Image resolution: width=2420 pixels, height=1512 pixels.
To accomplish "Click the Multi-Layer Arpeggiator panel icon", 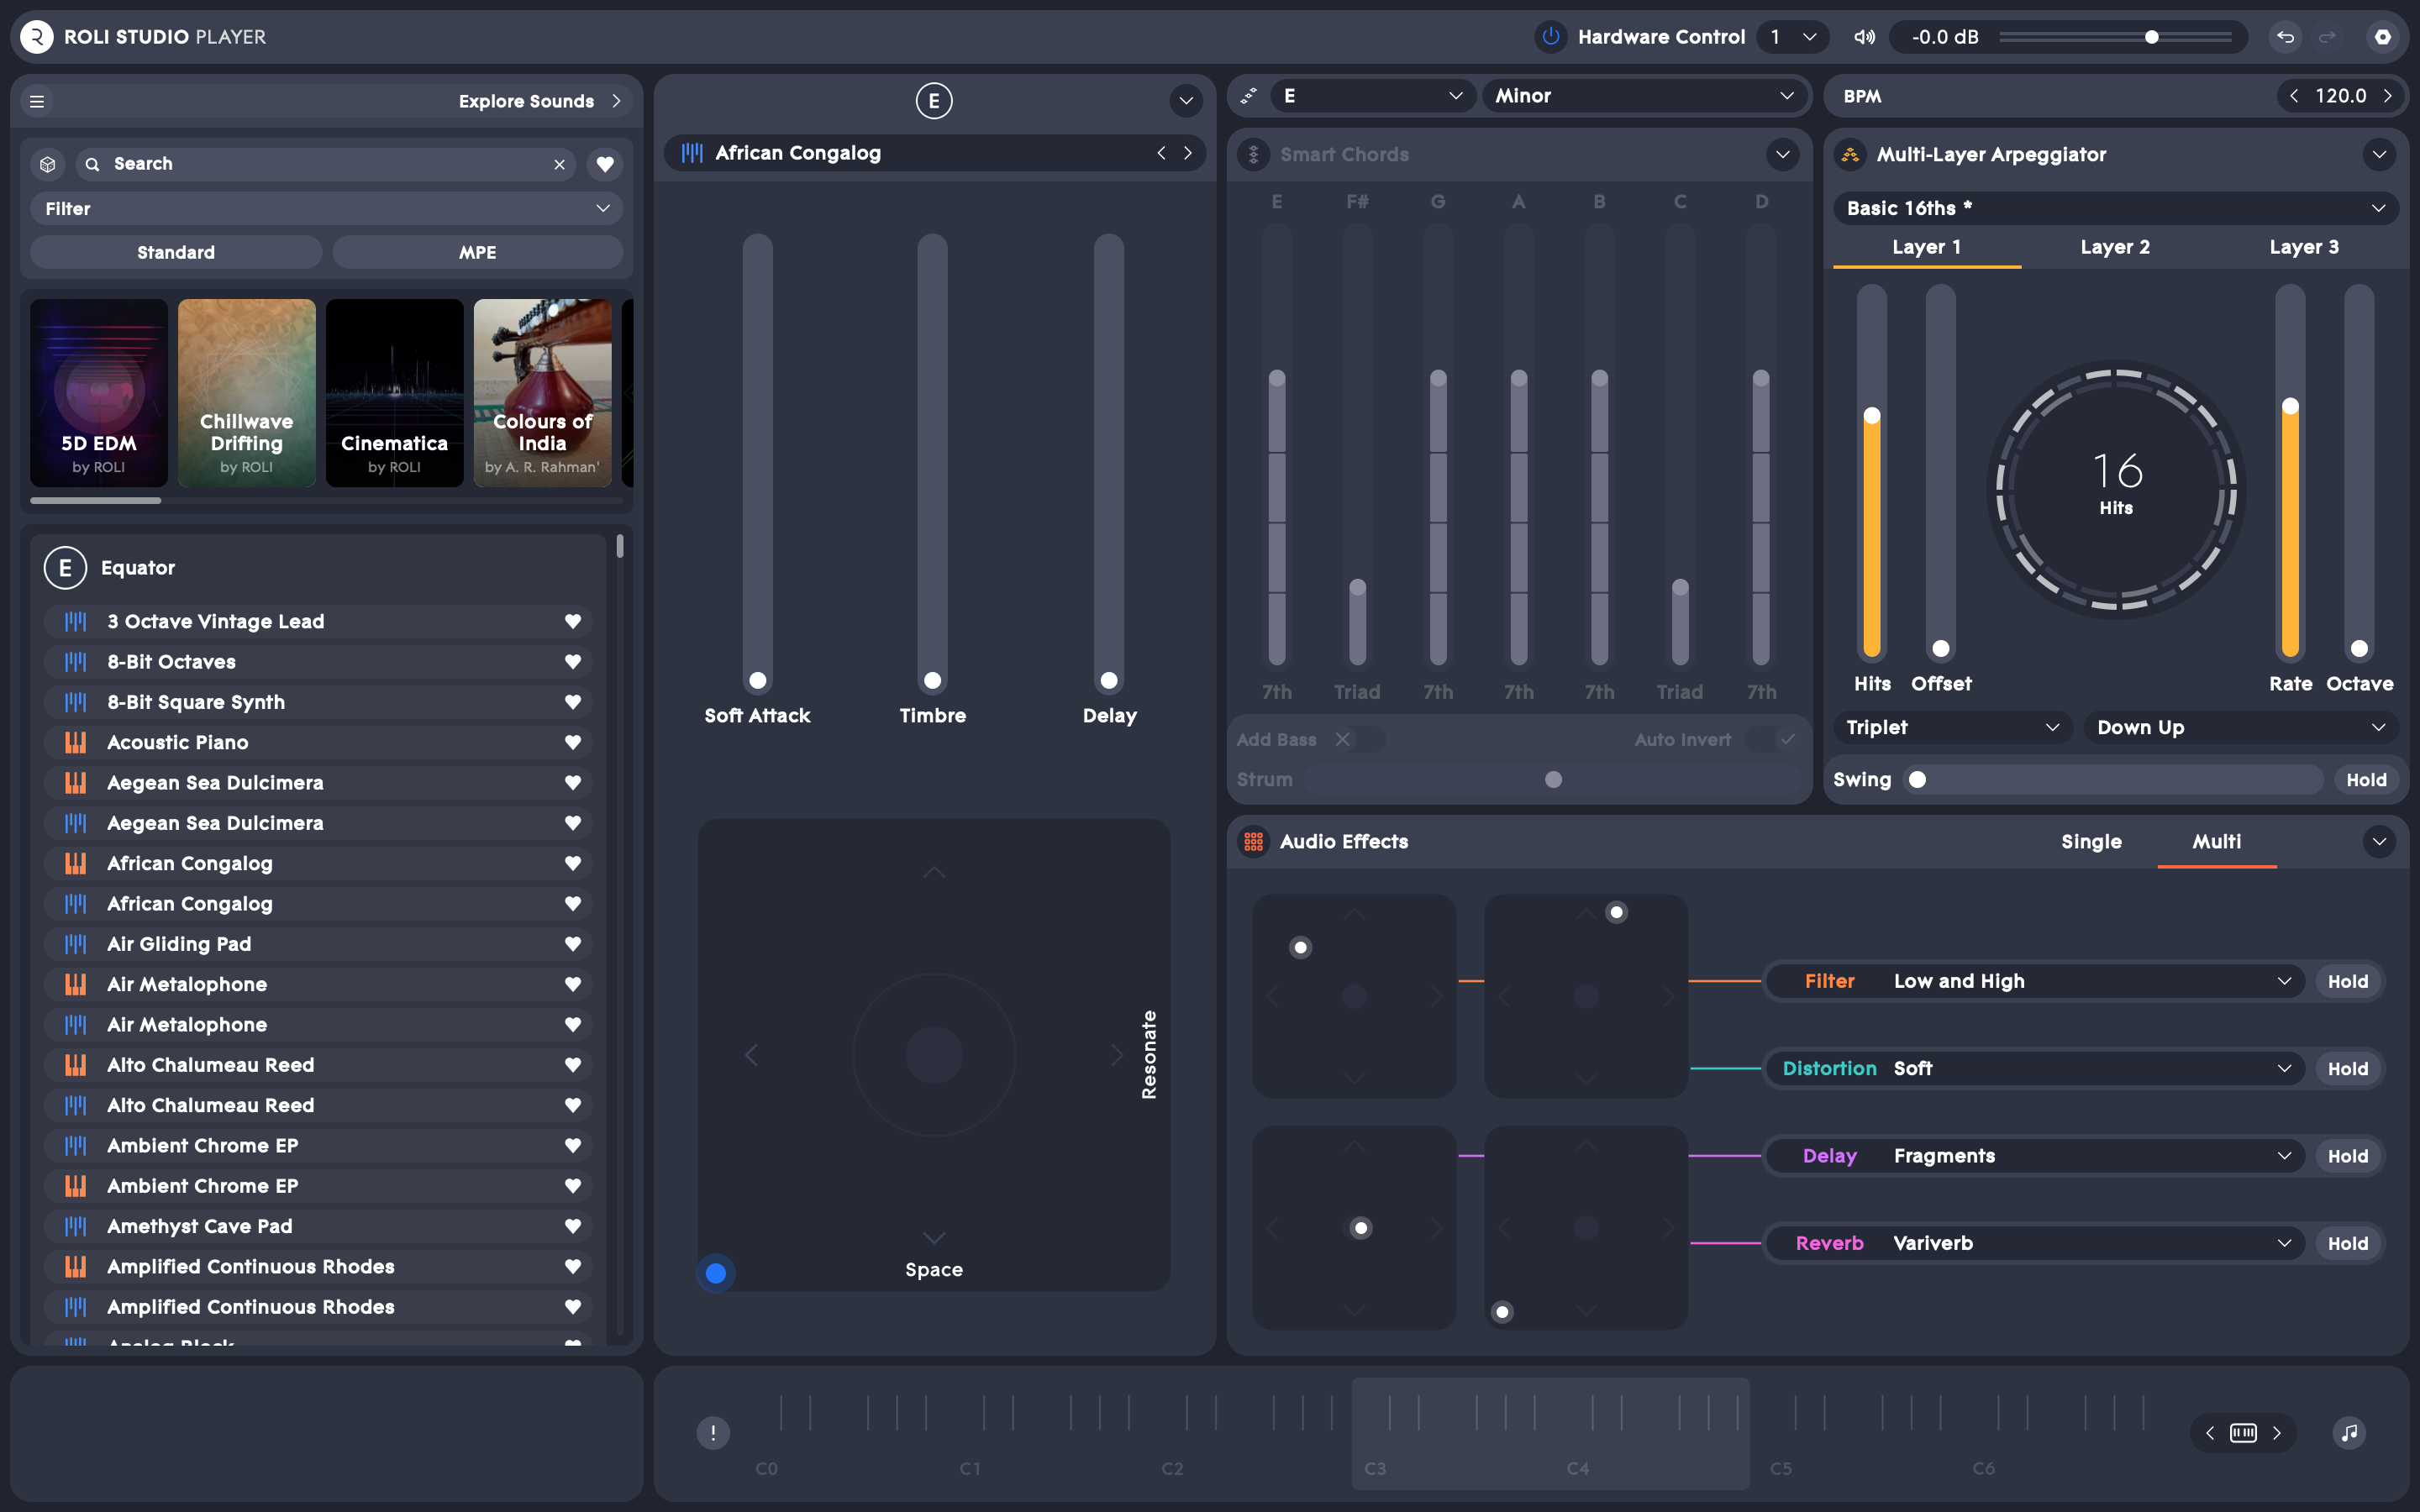I will coord(1850,154).
